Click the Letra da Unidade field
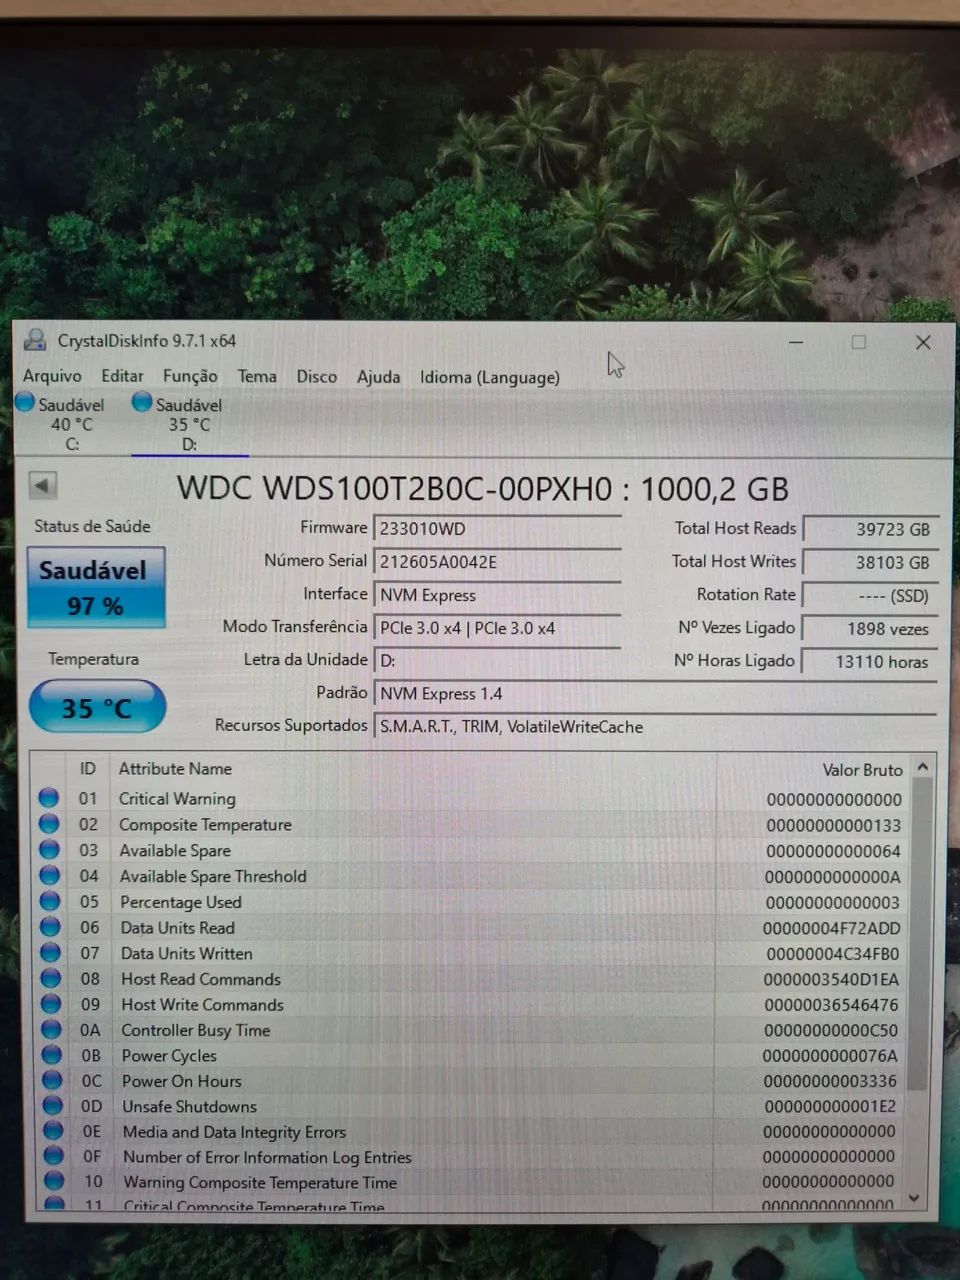The width and height of the screenshot is (960, 1280). (x=497, y=661)
